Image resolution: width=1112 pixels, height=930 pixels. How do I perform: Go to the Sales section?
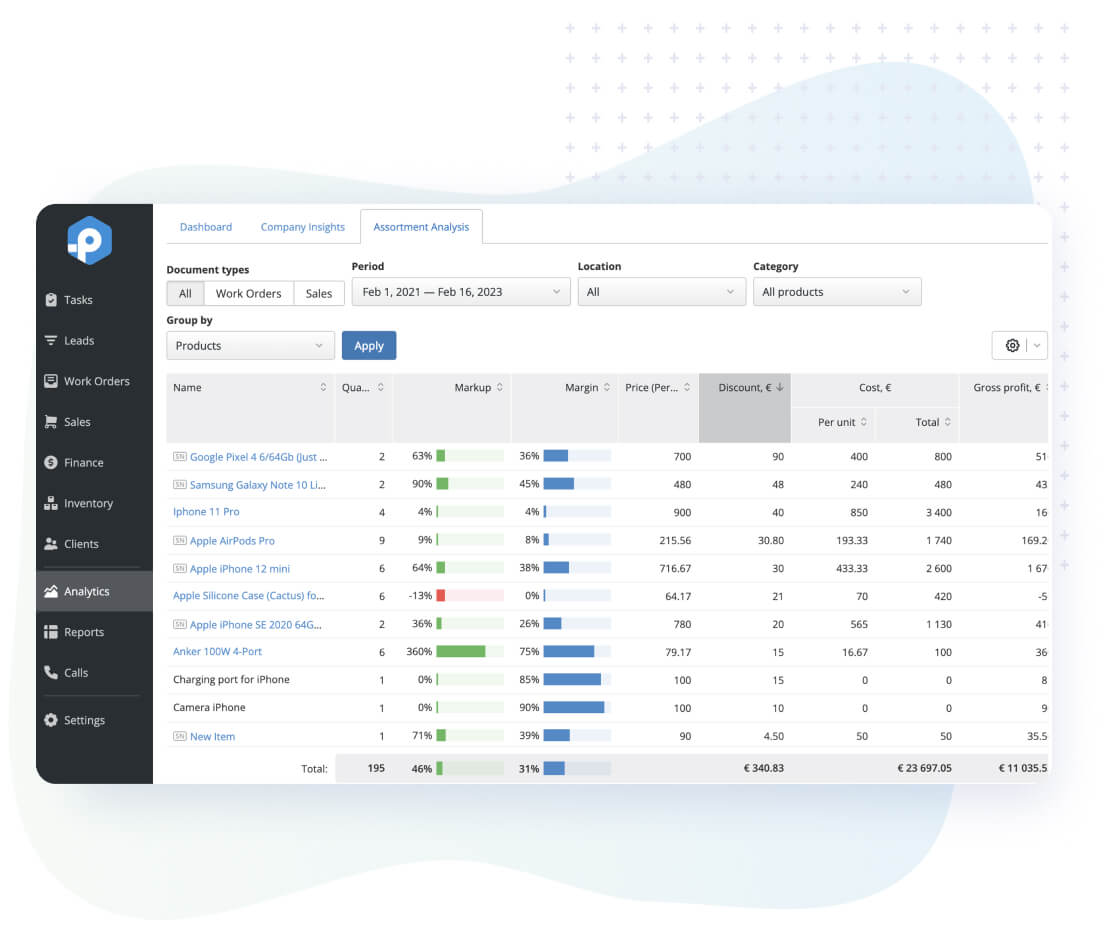tap(76, 421)
